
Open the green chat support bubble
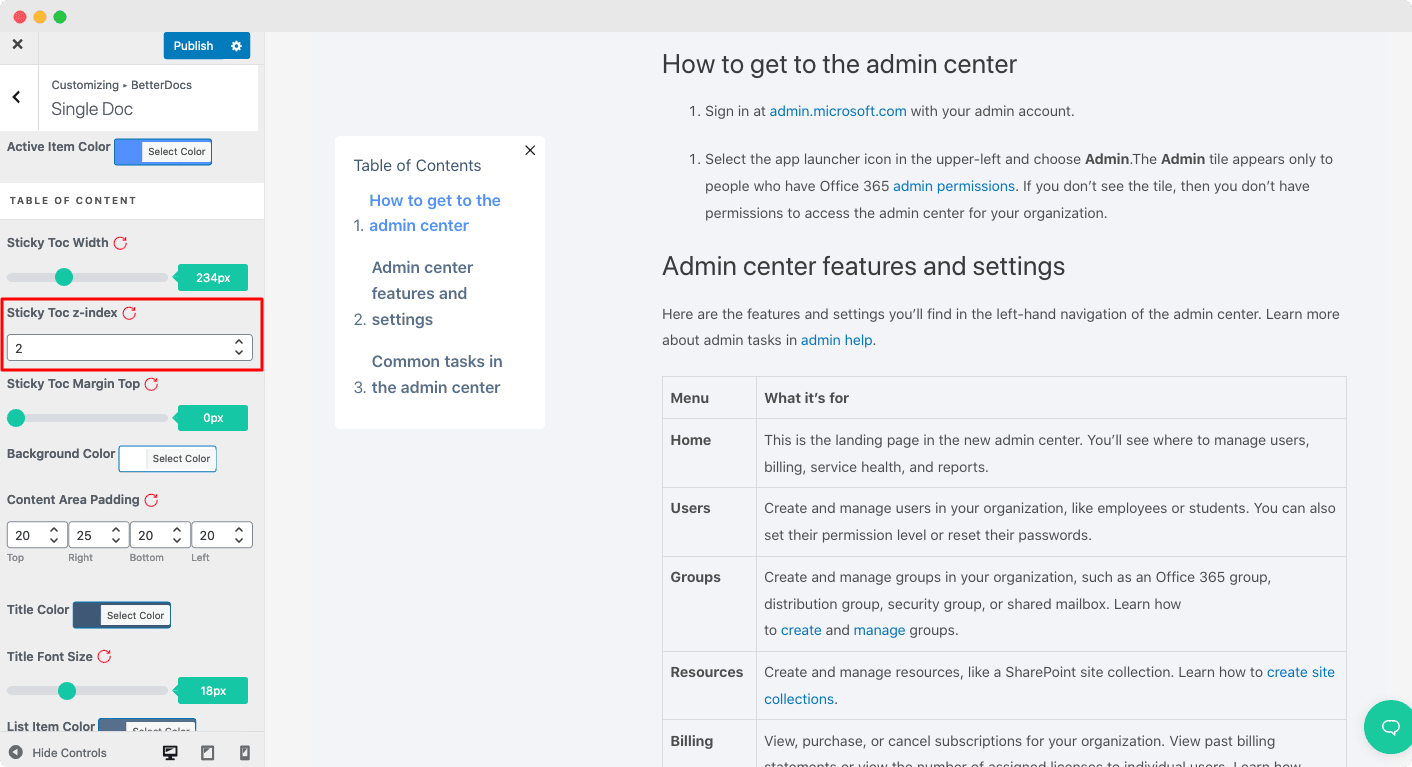point(1389,727)
